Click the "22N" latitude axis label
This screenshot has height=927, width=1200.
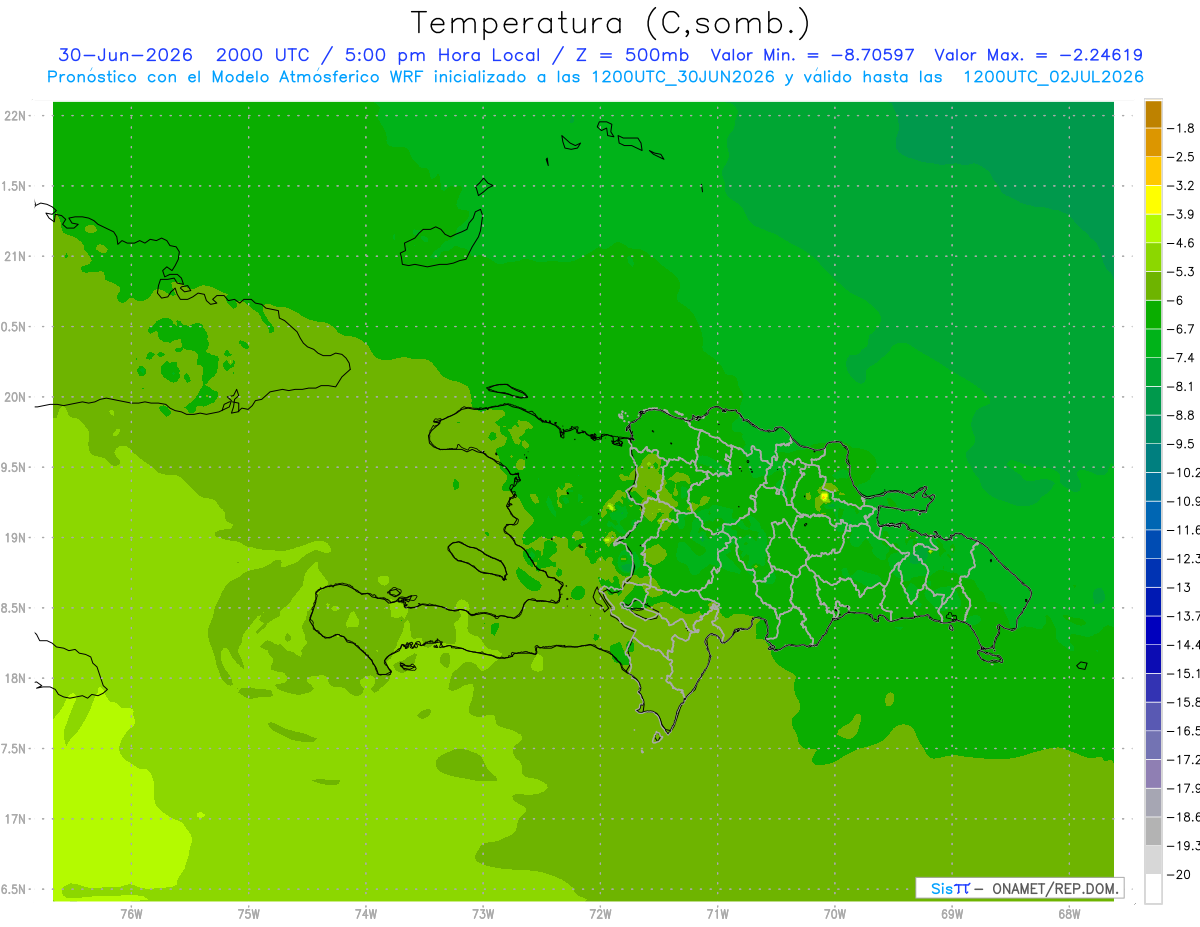pos(17,116)
